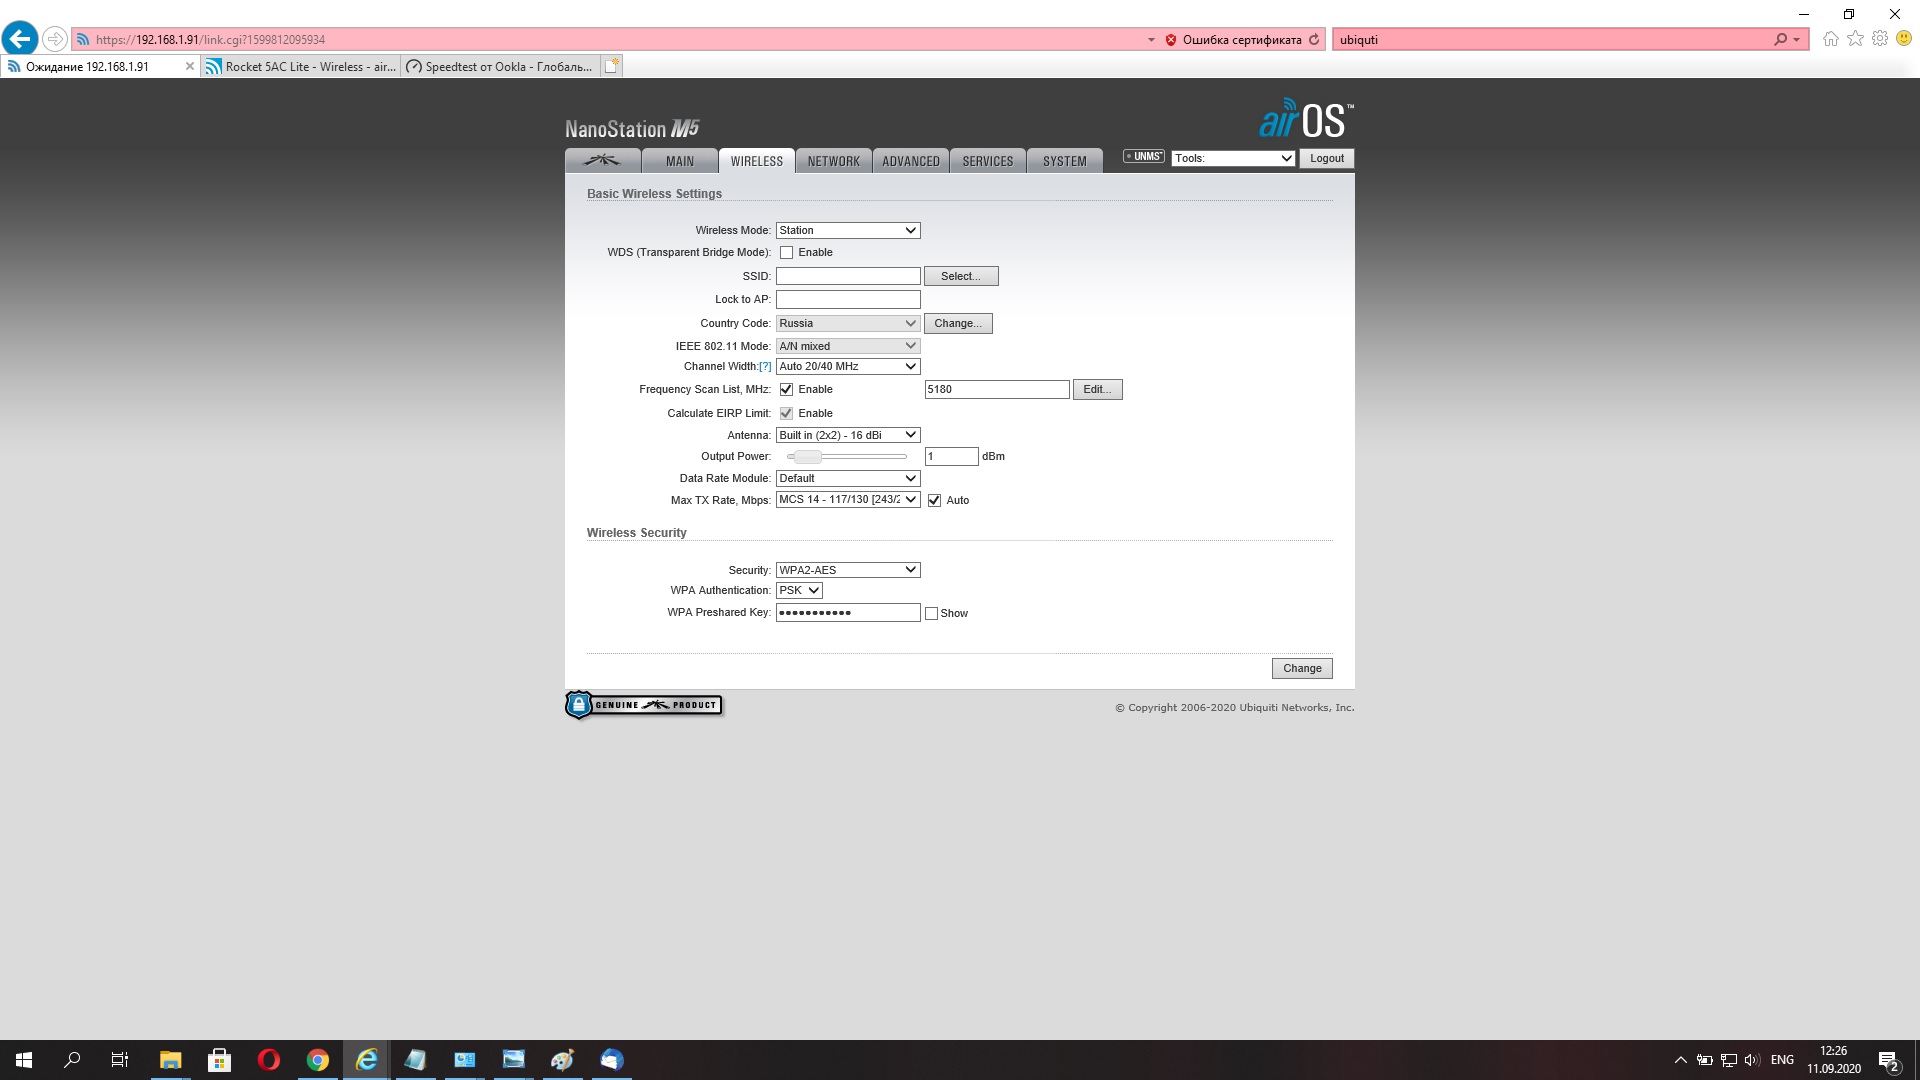Open a new browser tab

pyautogui.click(x=612, y=66)
